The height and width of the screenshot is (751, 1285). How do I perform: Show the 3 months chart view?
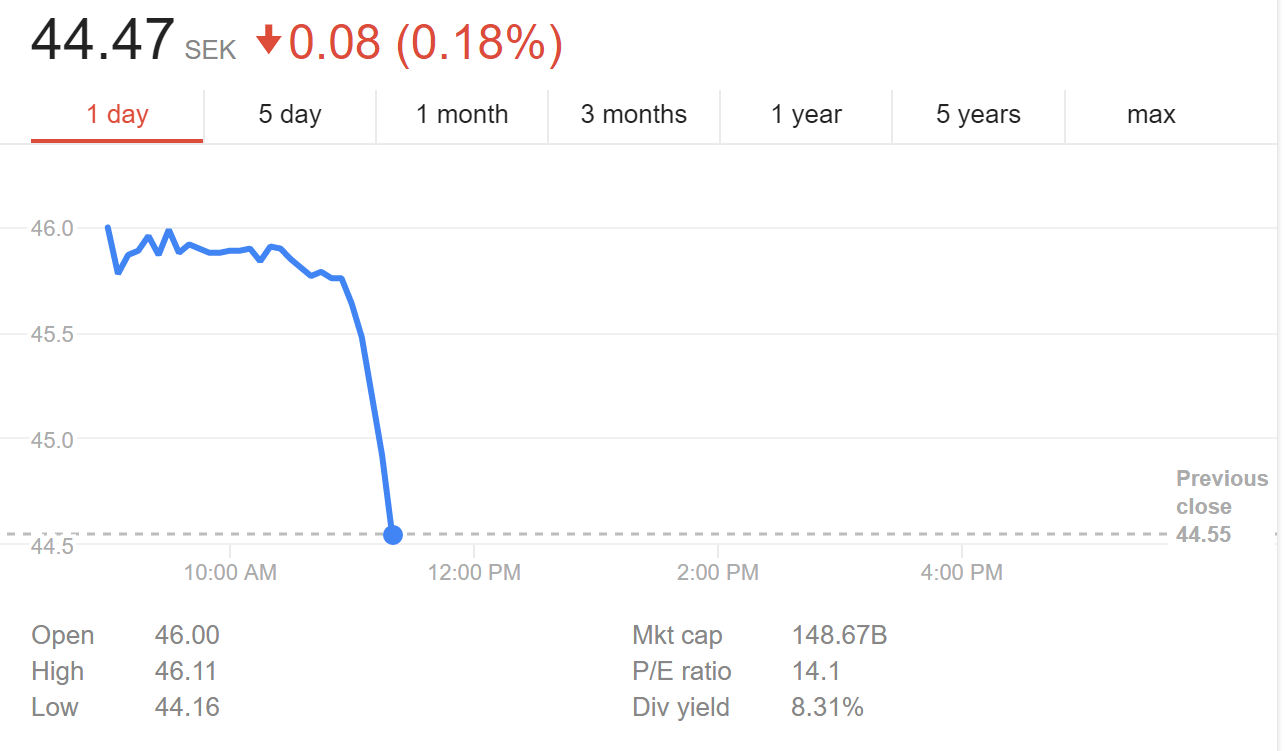pyautogui.click(x=634, y=115)
